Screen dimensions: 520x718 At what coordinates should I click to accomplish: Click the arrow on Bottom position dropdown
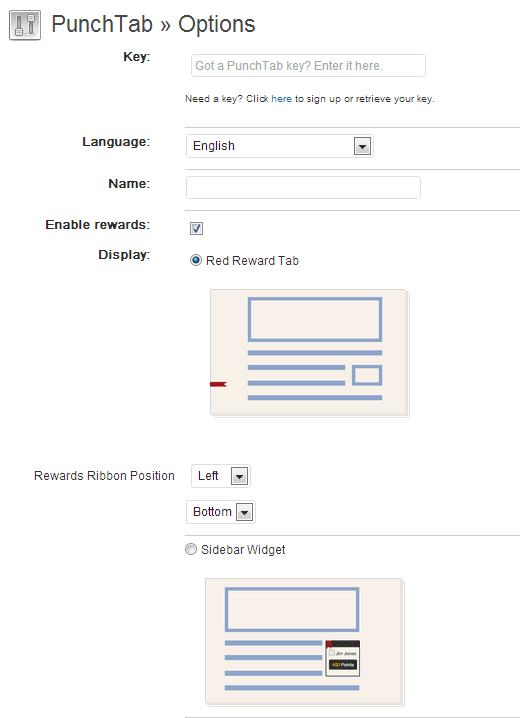point(244,512)
